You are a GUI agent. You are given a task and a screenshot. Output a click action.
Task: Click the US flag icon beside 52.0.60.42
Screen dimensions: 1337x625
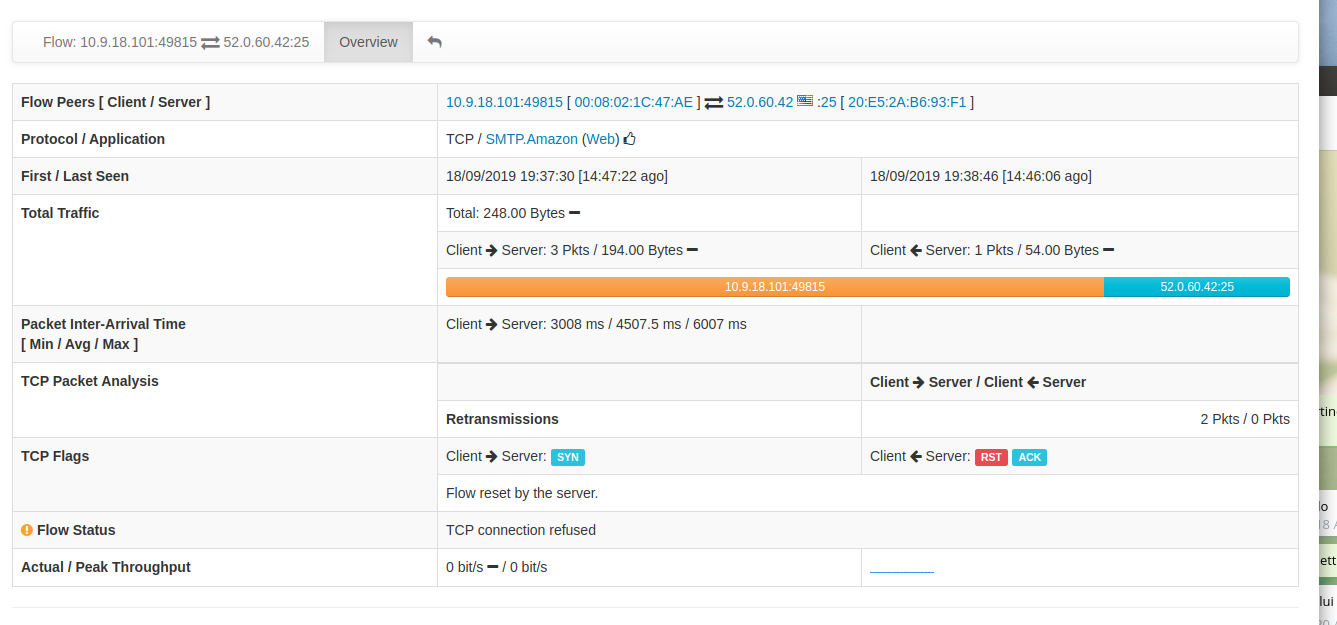[805, 100]
